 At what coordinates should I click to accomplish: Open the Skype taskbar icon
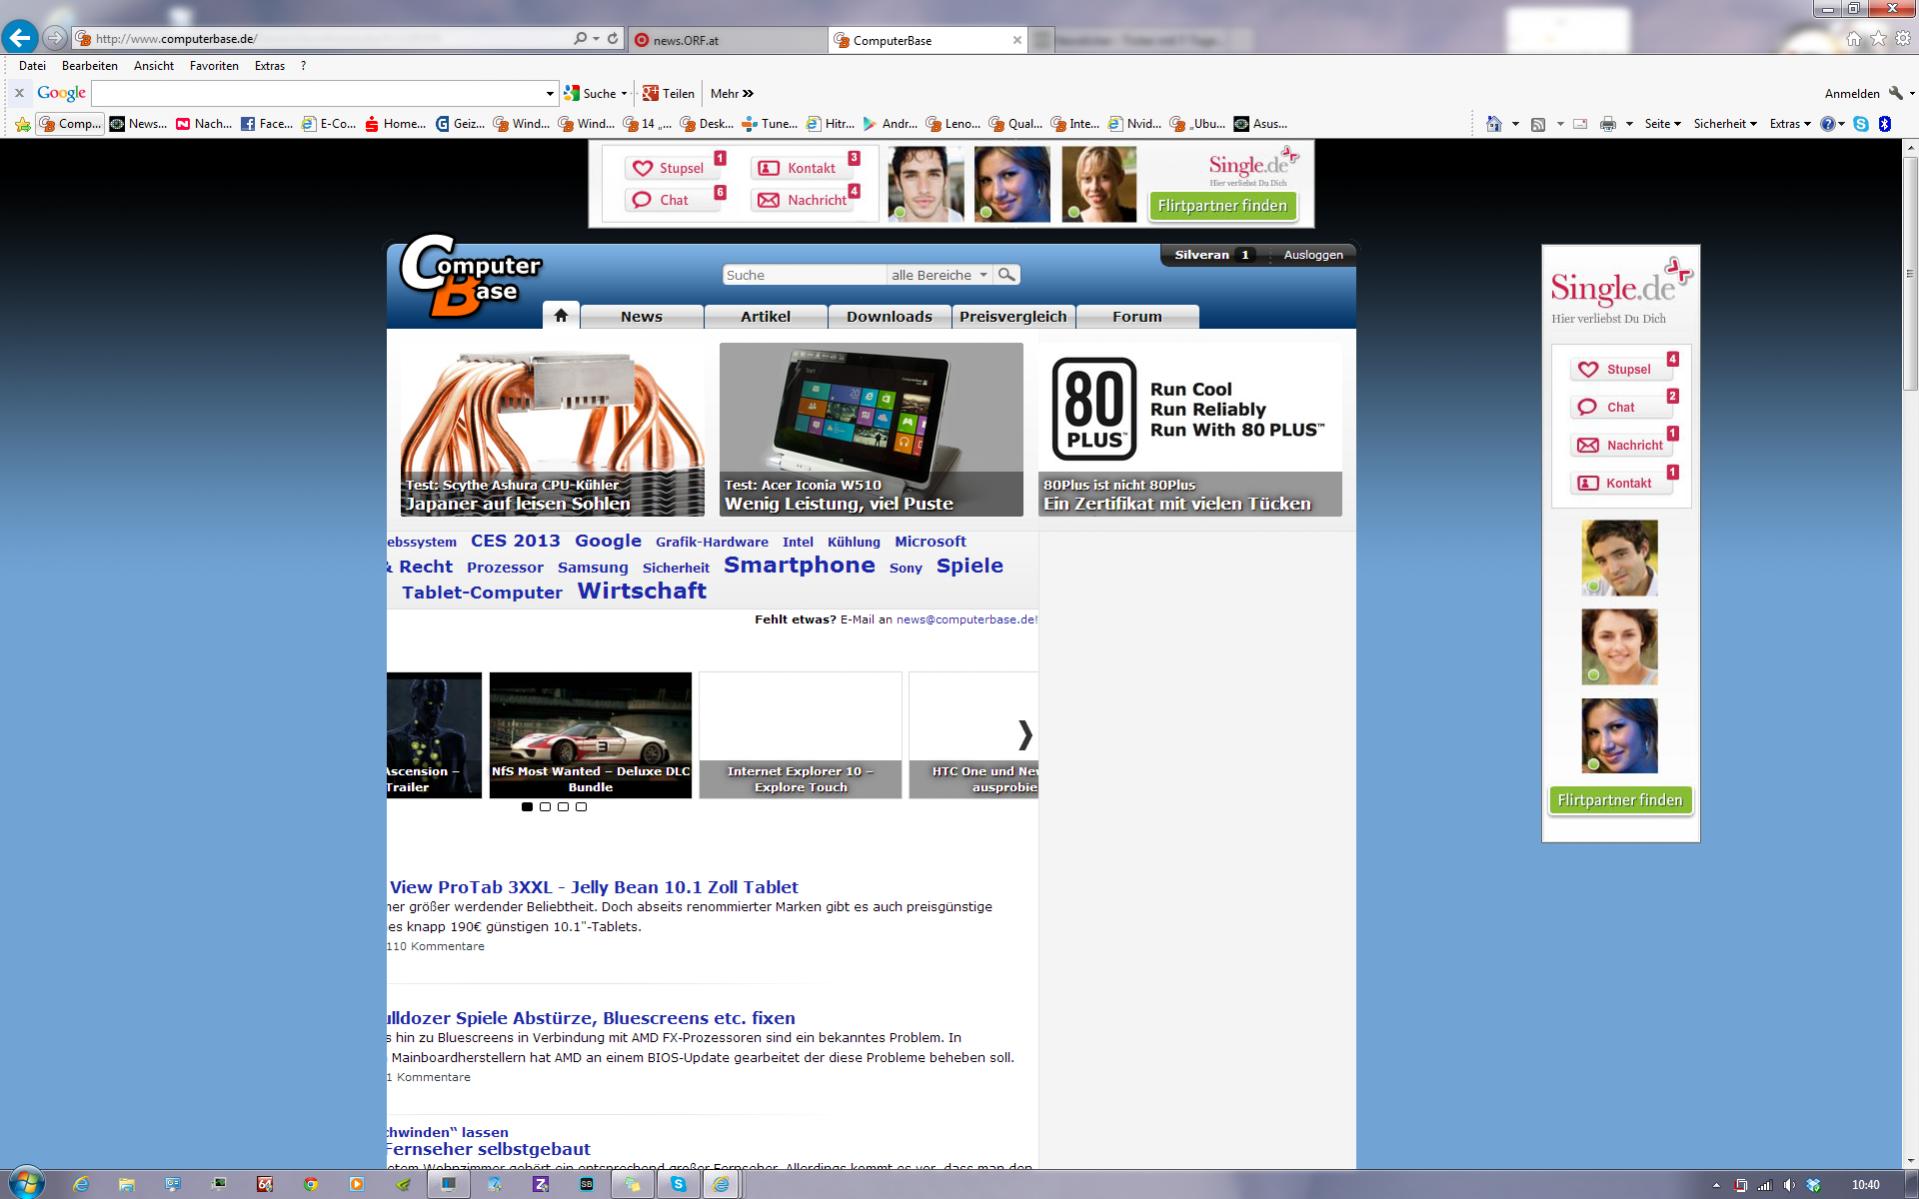(x=679, y=1184)
